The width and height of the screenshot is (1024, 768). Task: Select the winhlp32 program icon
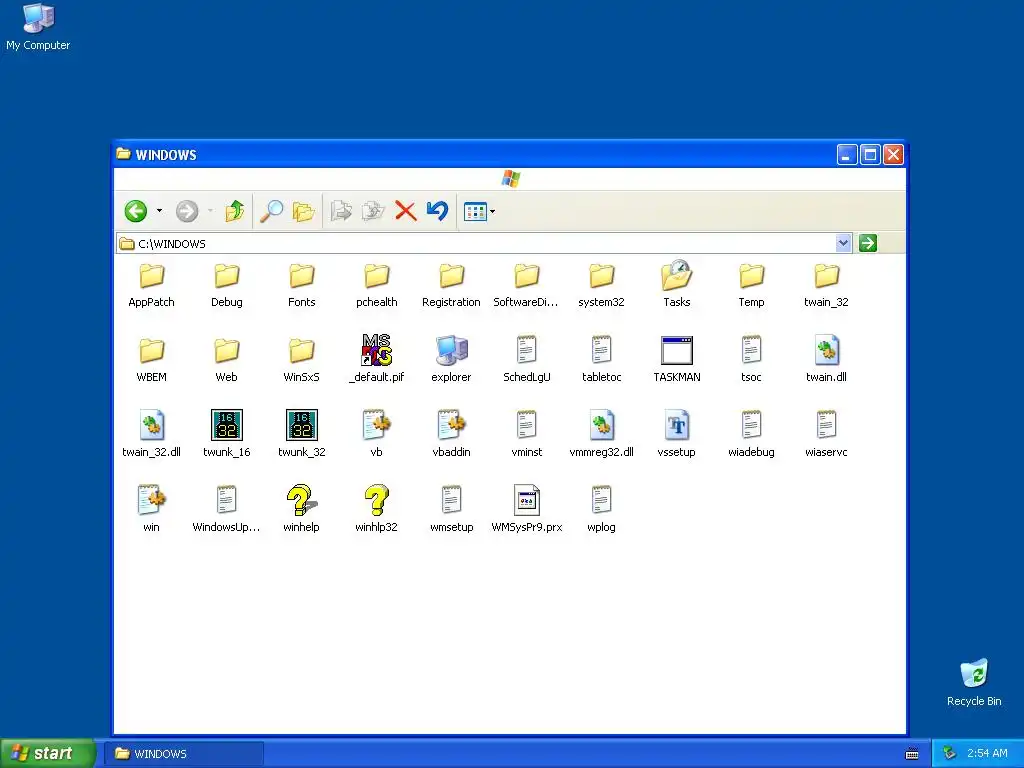click(377, 509)
